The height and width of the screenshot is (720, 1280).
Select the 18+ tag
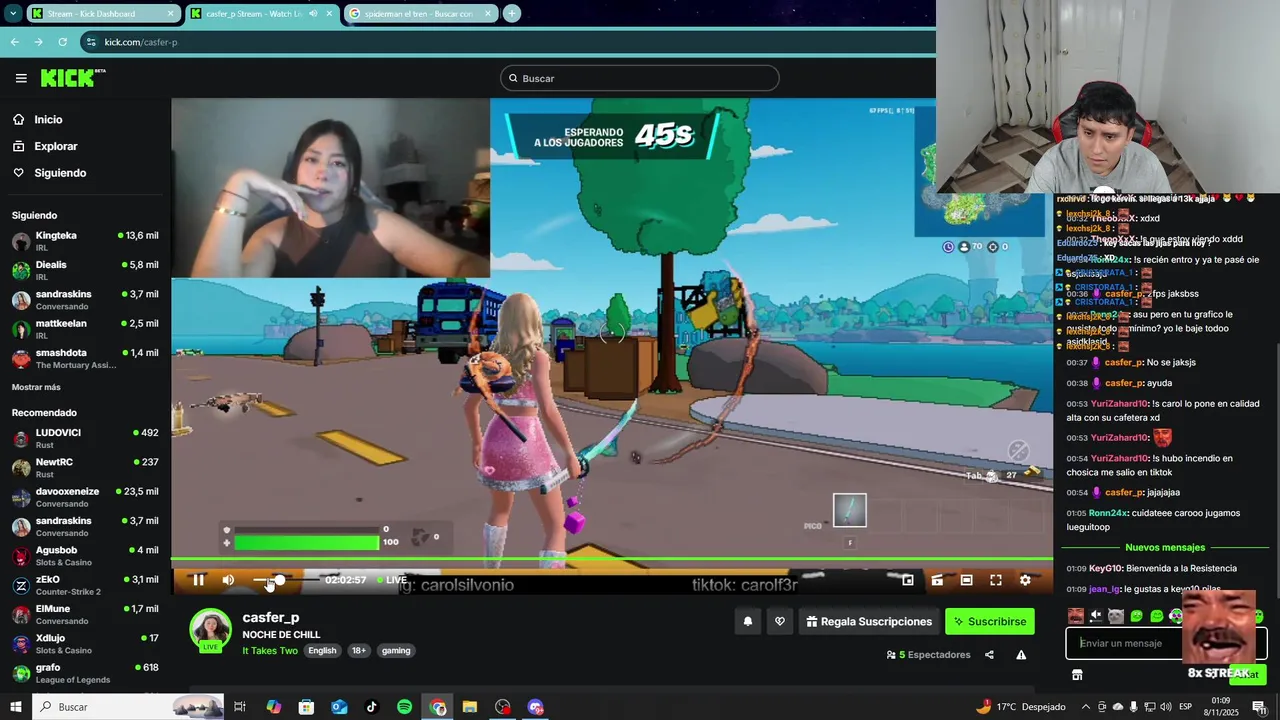(358, 650)
